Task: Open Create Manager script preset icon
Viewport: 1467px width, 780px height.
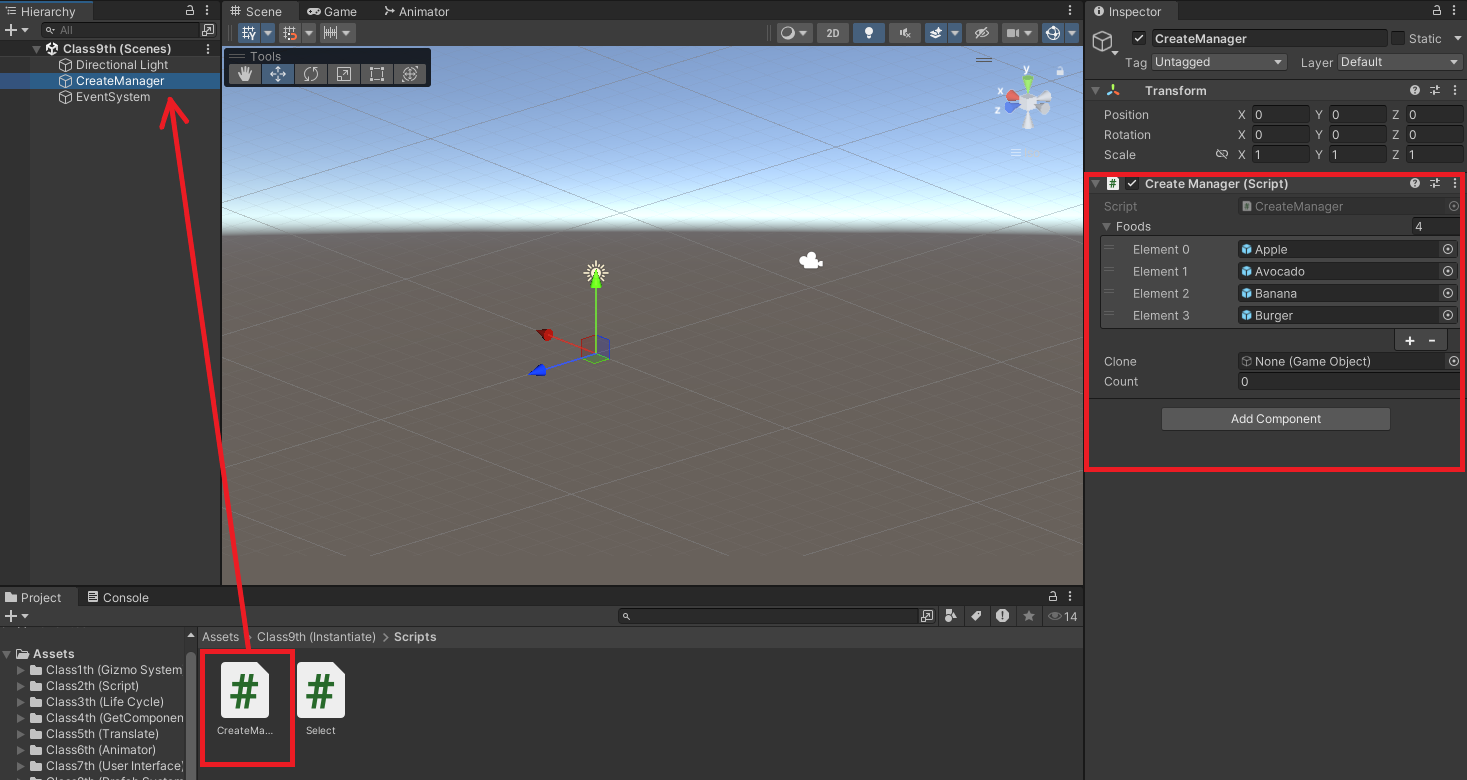Action: (x=1435, y=184)
